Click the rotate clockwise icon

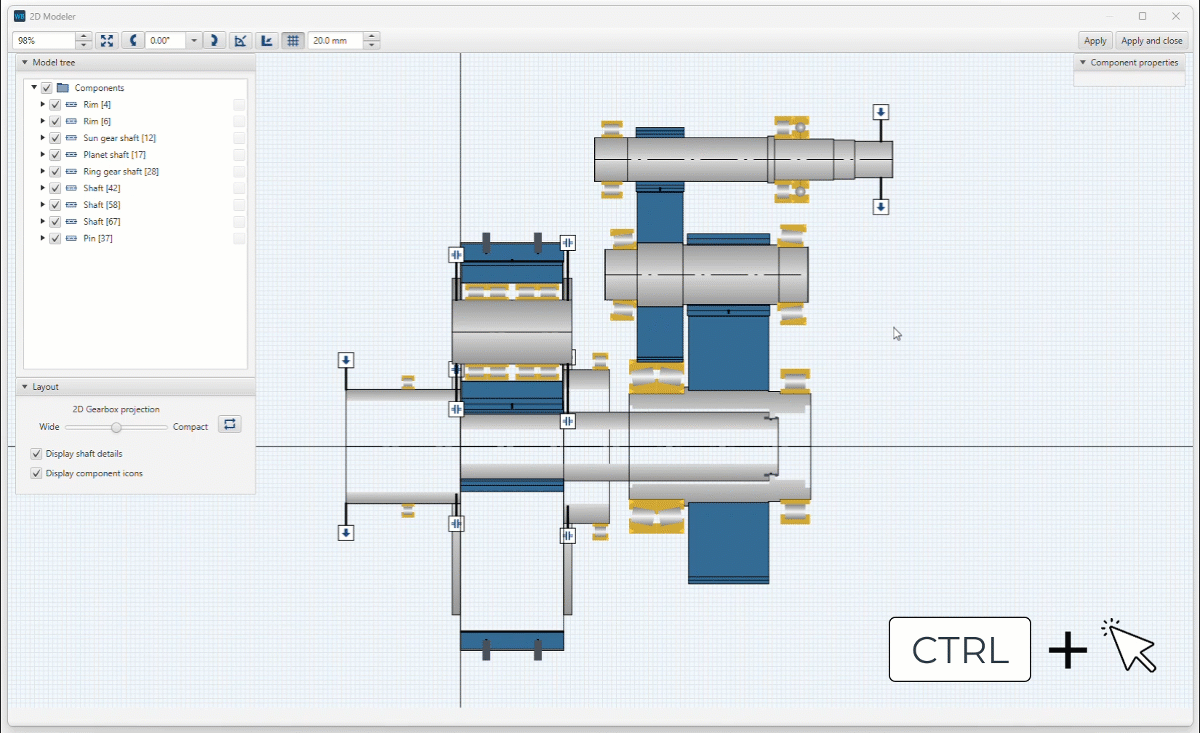coord(214,41)
